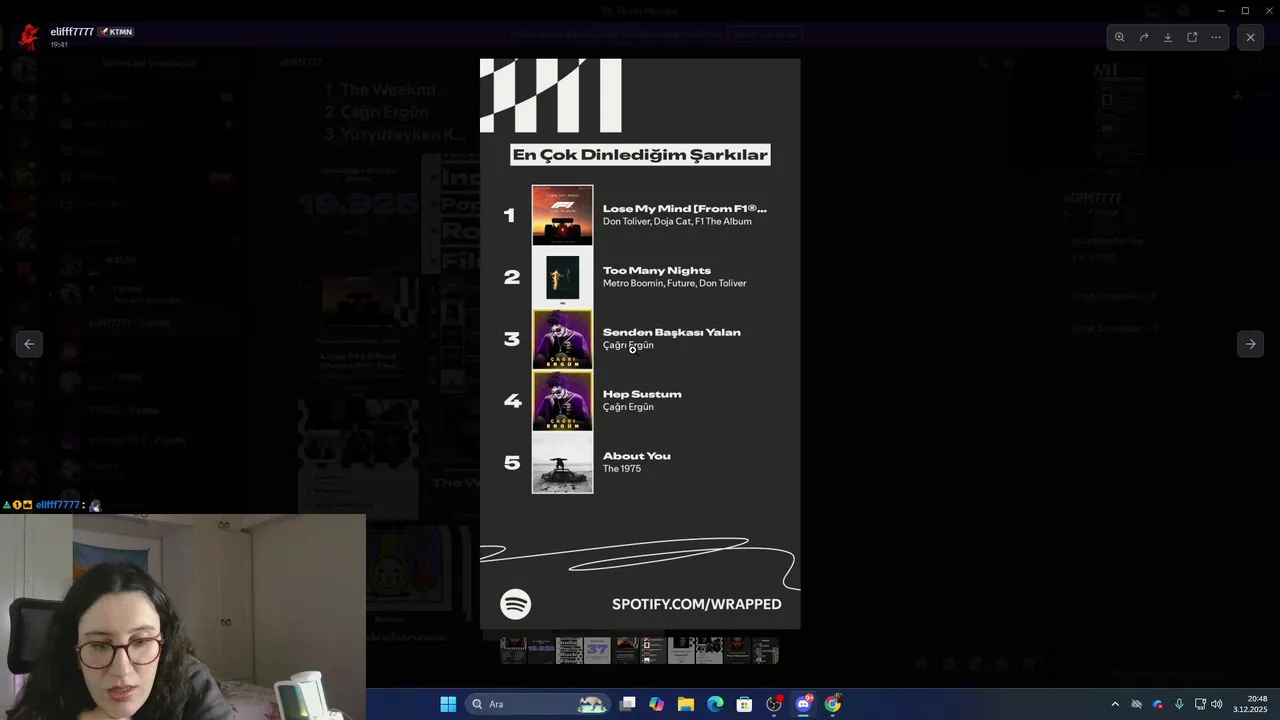This screenshot has width=1280, height=720.
Task: Open the Windows Start menu
Action: [x=448, y=704]
